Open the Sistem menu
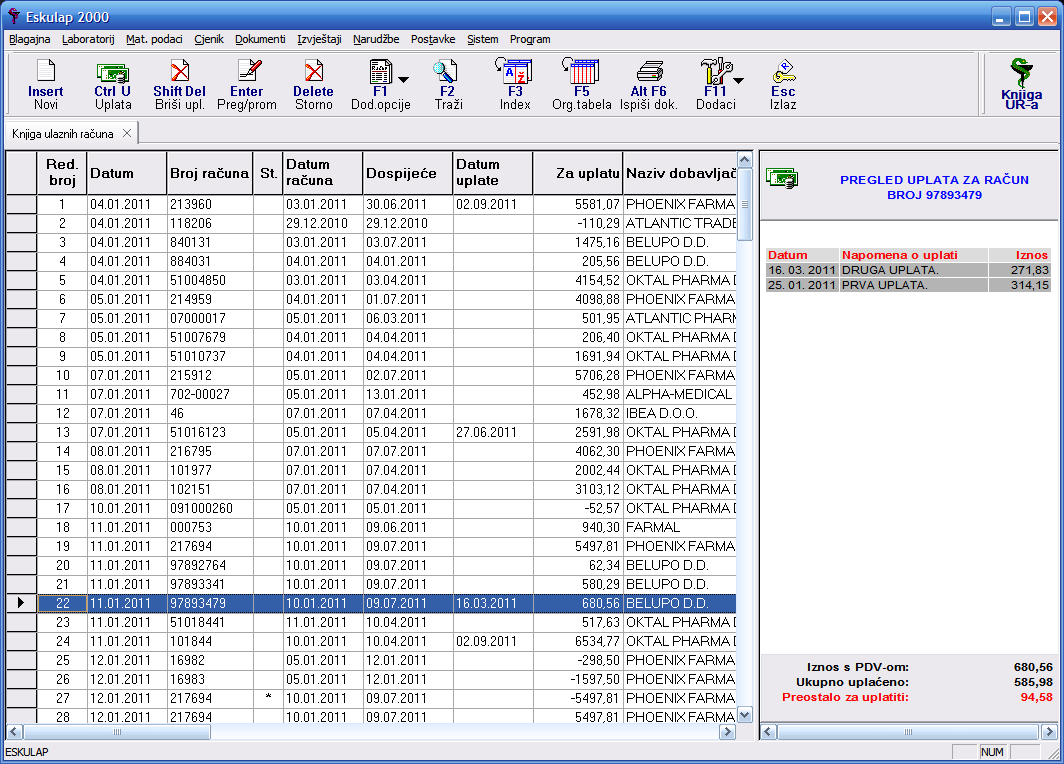Screen dimensions: 1064x764 pyautogui.click(x=482, y=39)
